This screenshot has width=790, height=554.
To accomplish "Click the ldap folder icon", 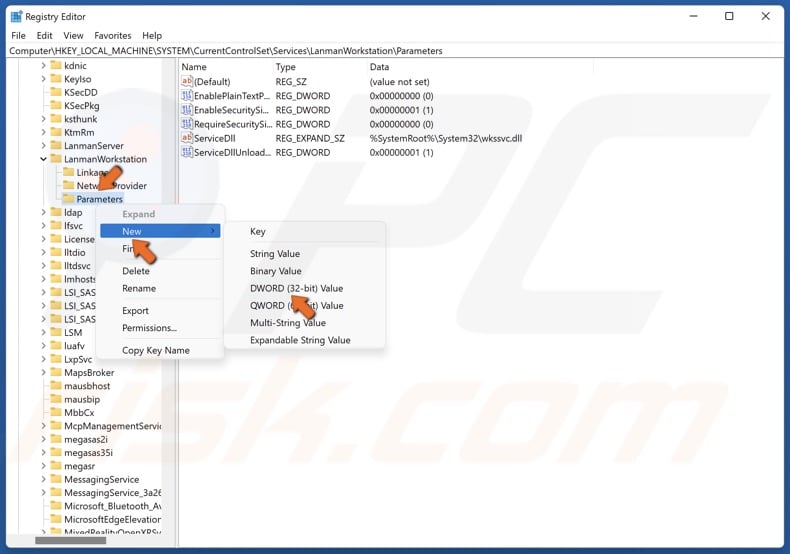I will (56, 212).
